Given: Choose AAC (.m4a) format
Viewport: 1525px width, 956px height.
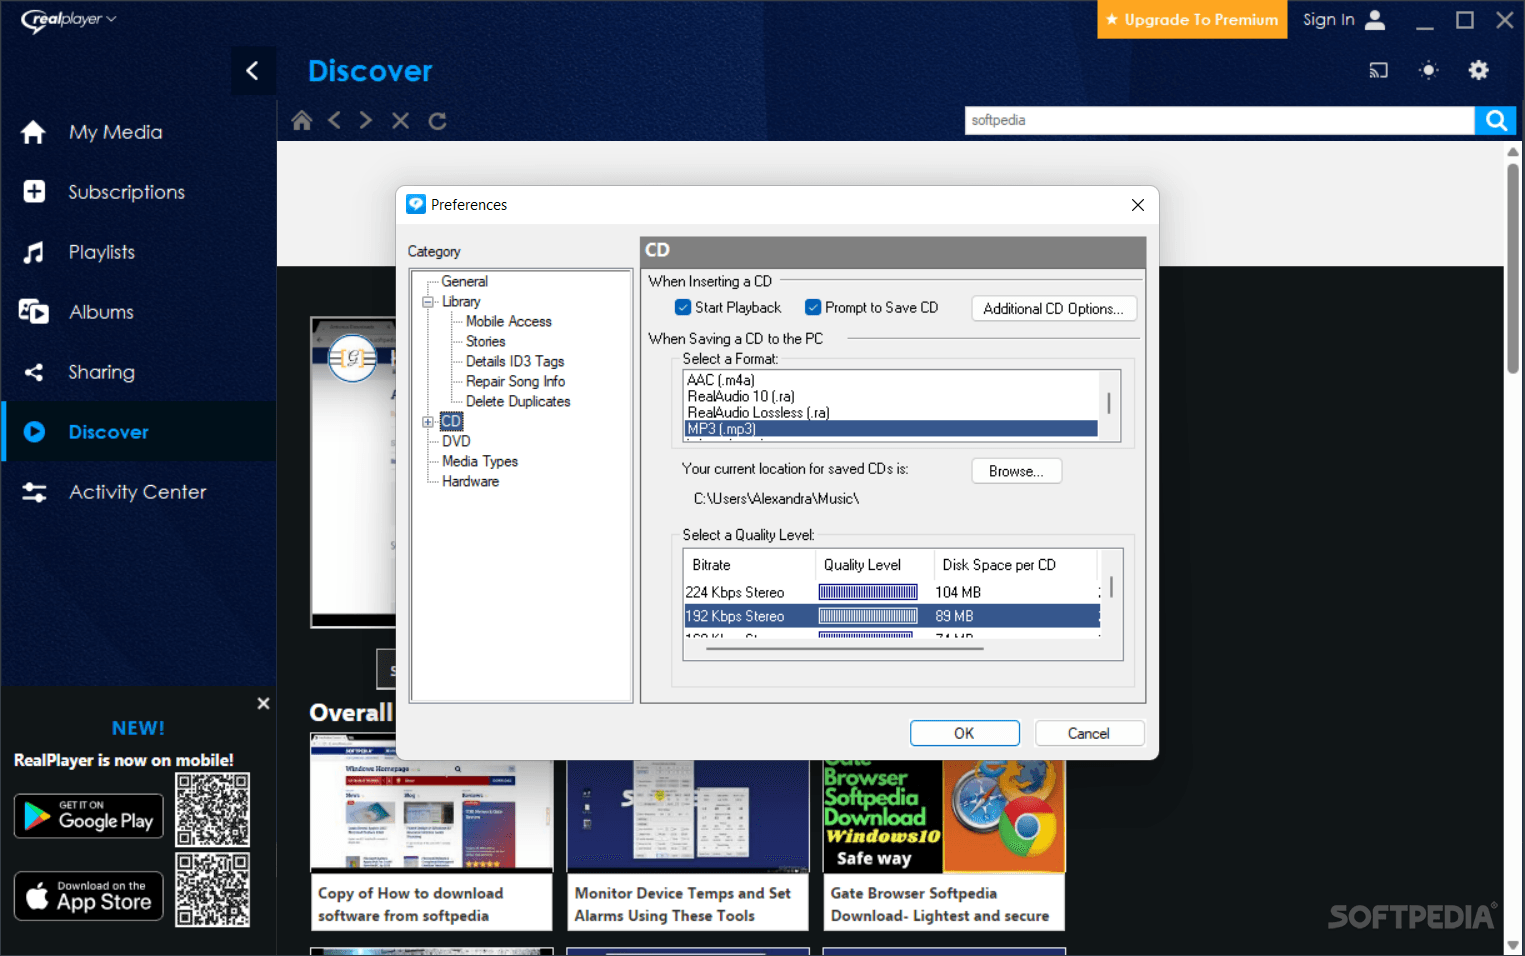Looking at the screenshot, I should click(891, 380).
